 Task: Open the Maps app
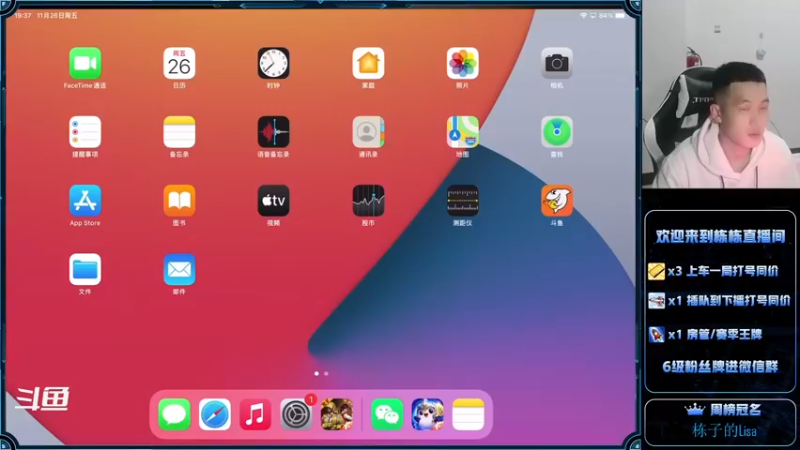(463, 132)
